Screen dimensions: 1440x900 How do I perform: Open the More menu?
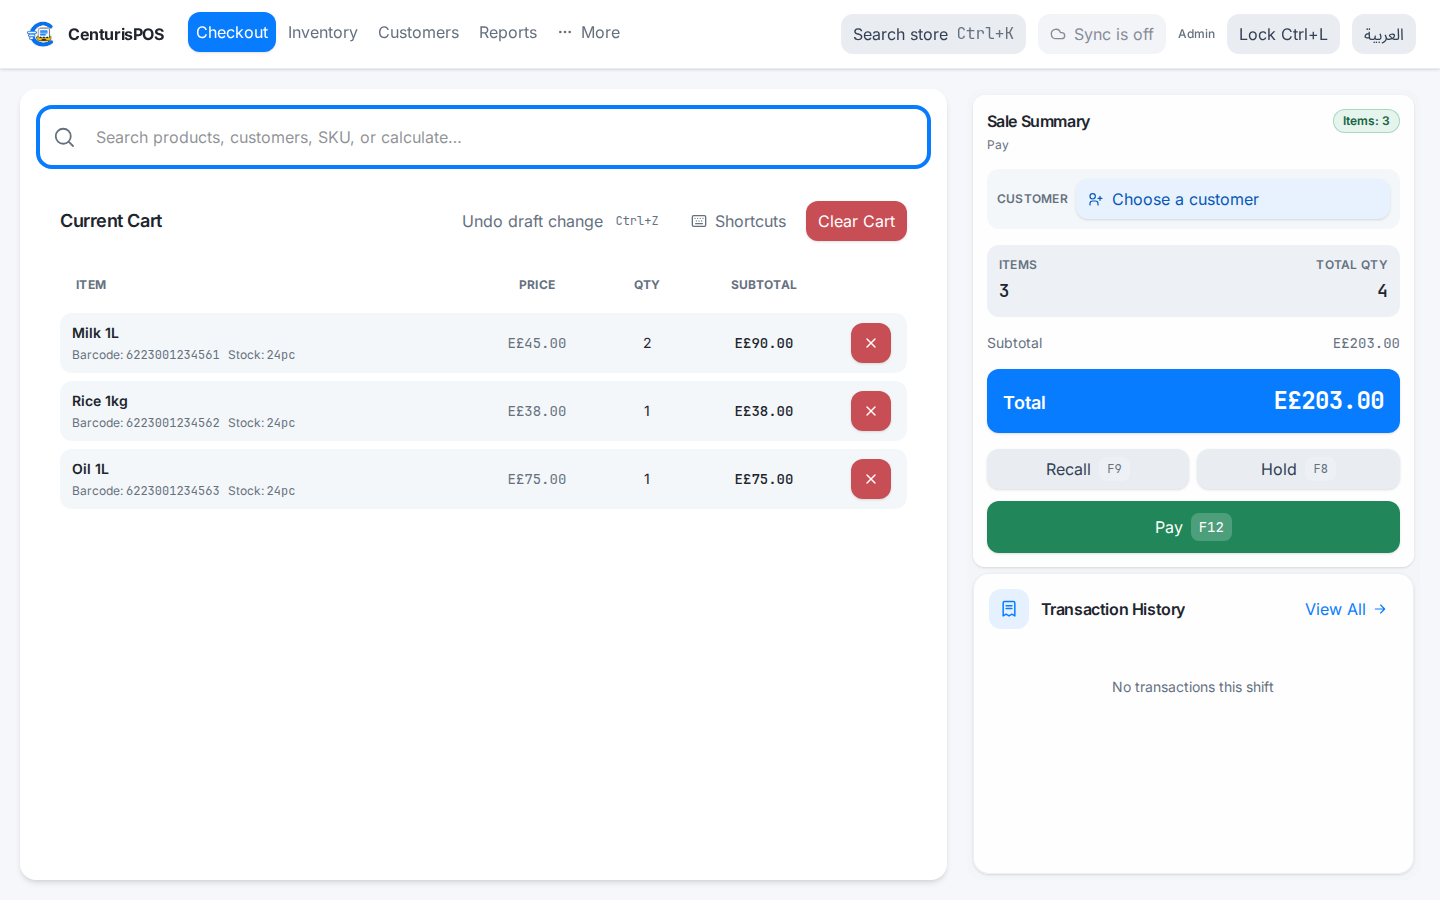coord(589,32)
